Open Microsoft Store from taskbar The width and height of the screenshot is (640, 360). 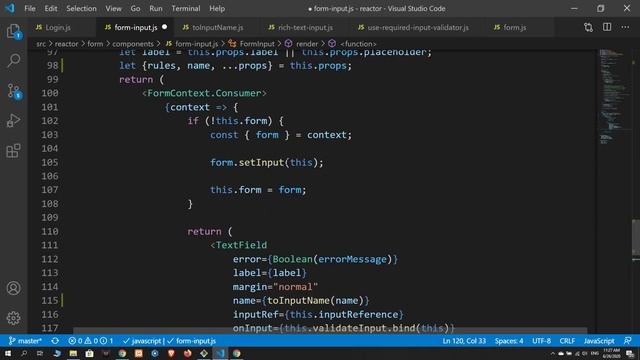coord(89,353)
